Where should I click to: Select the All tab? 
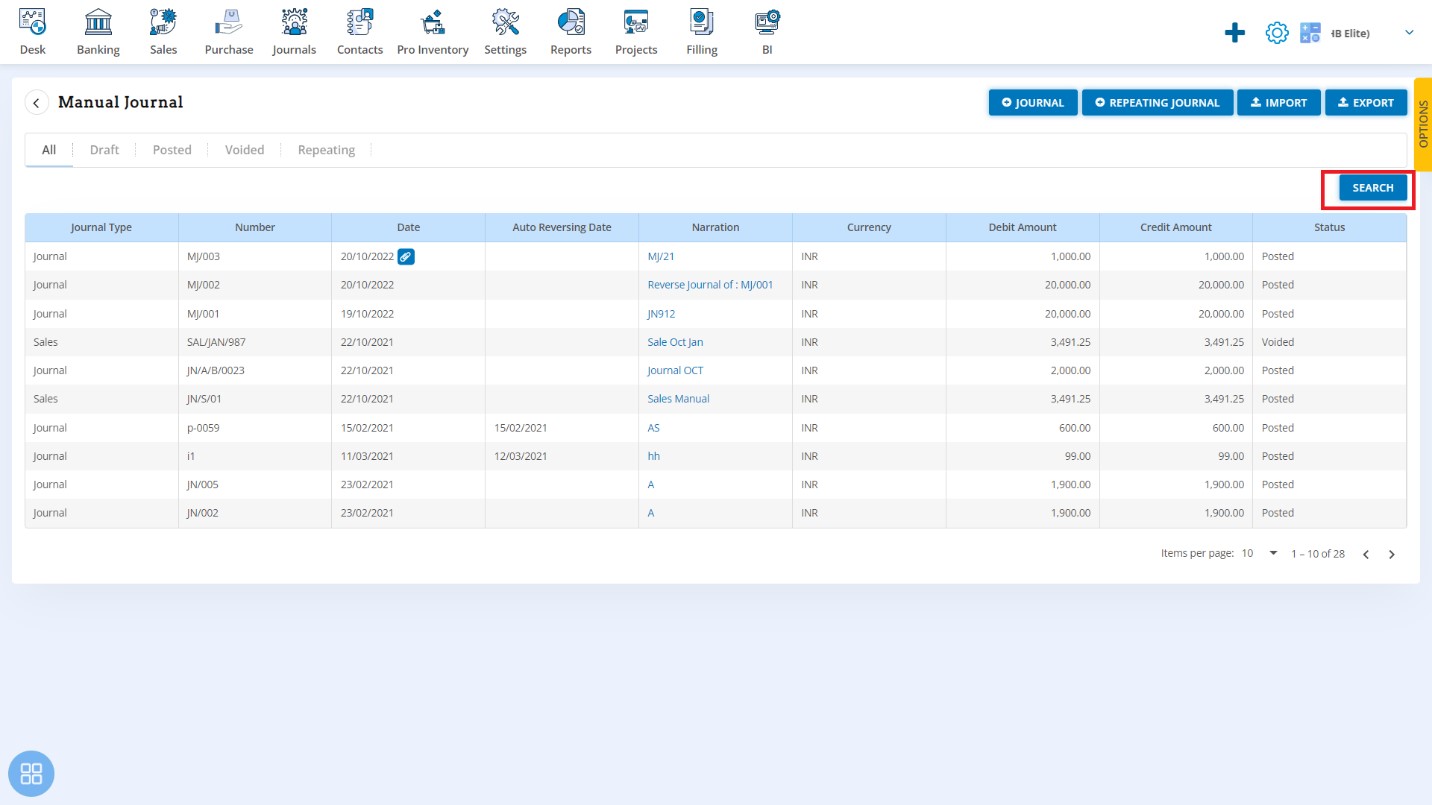click(49, 150)
